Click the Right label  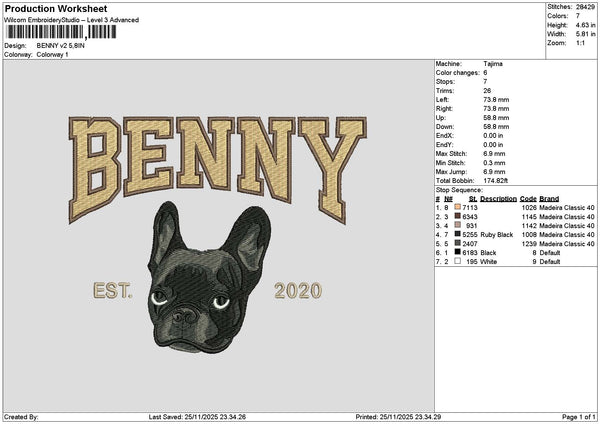[444, 109]
